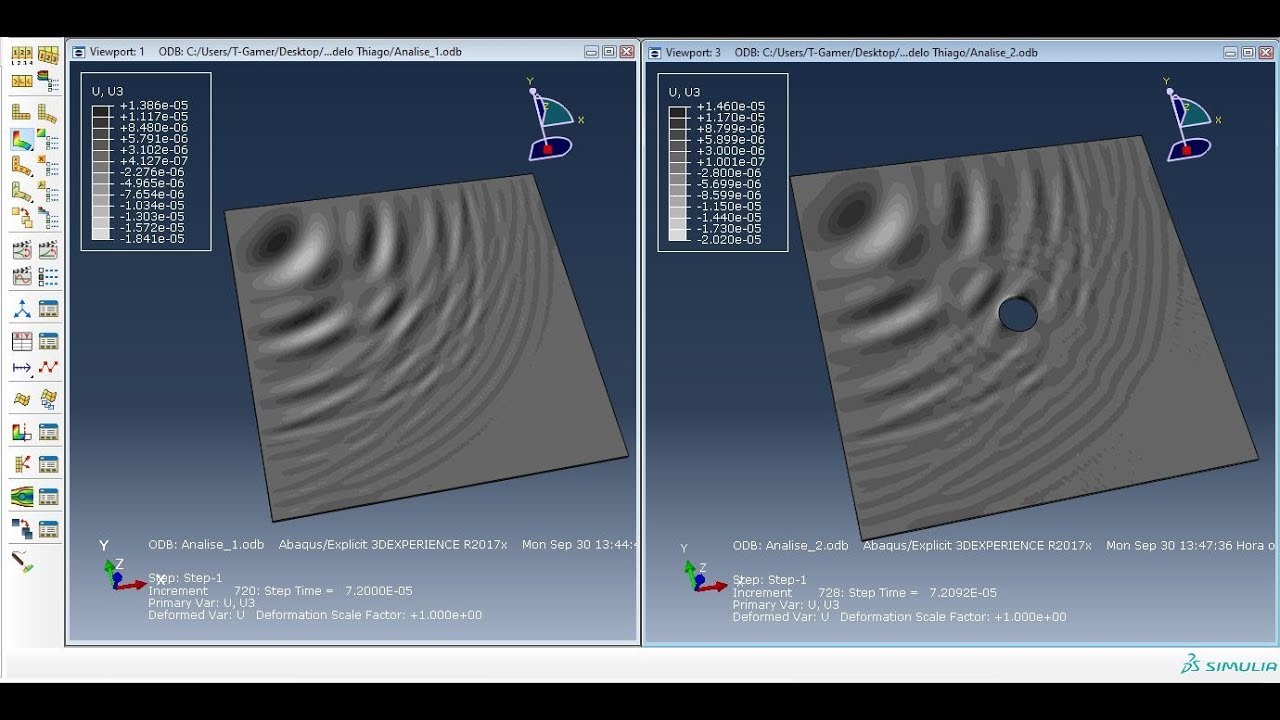Open Contour Options beside the contour plot tool
Screen dimensions: 1280x720
47,139
